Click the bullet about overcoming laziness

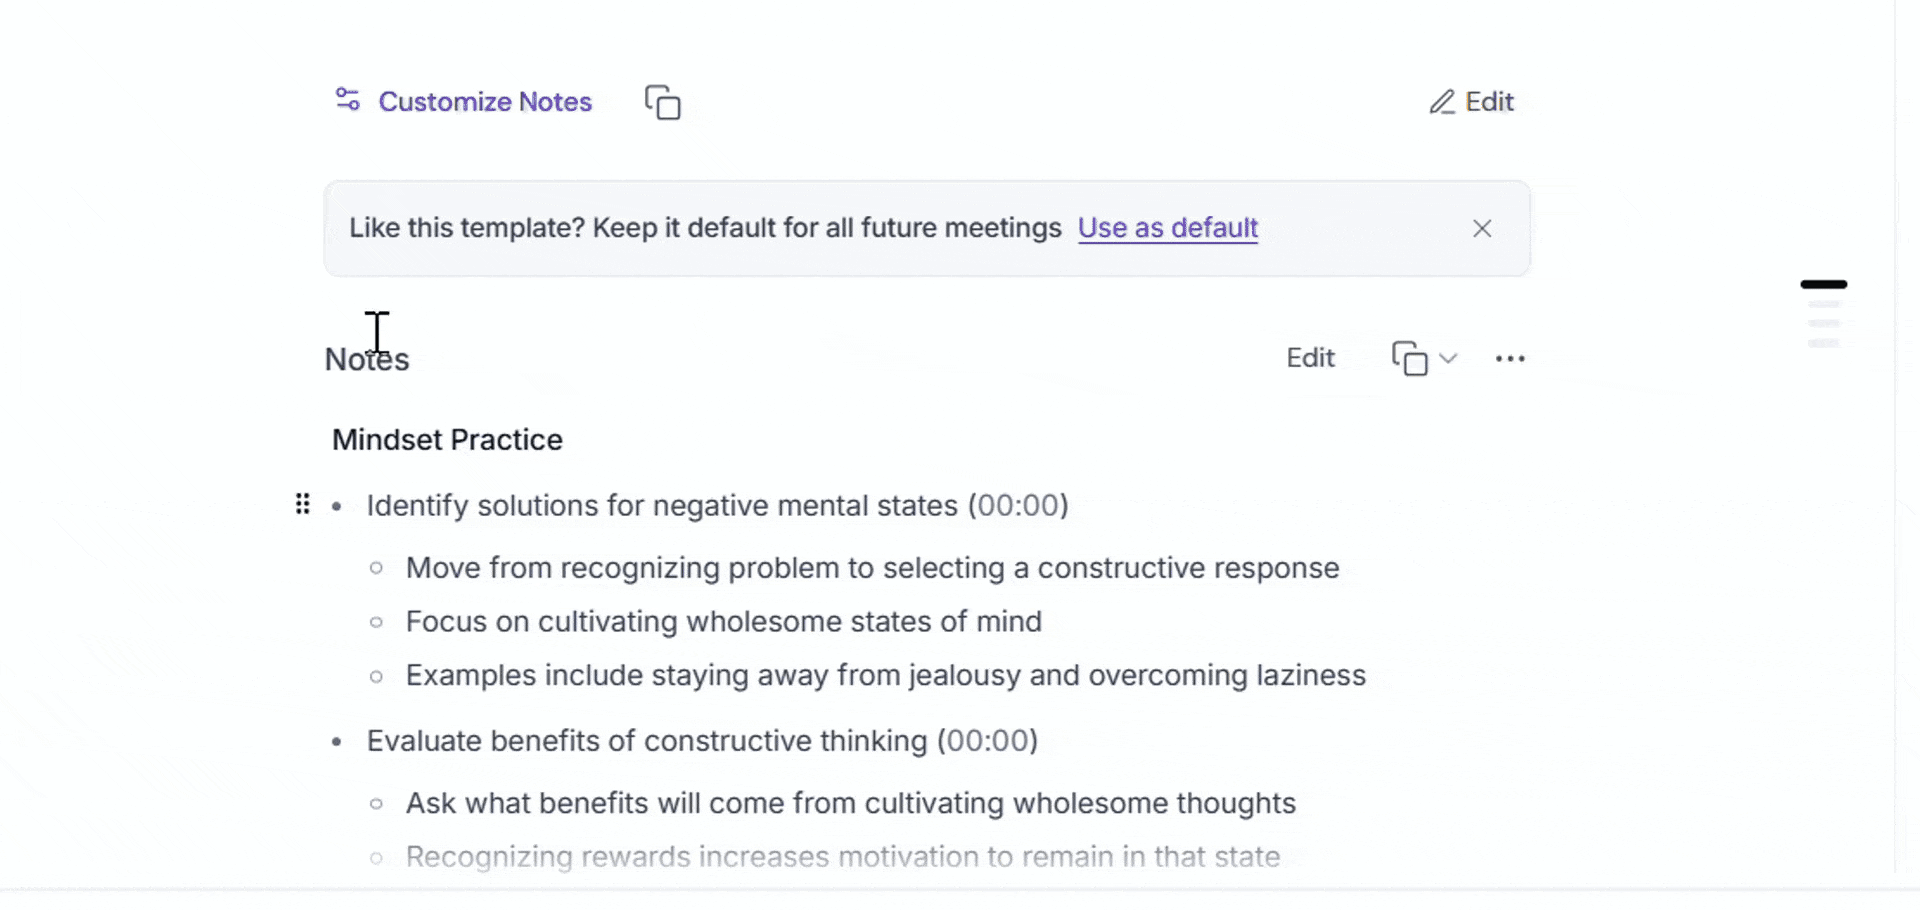tap(885, 676)
